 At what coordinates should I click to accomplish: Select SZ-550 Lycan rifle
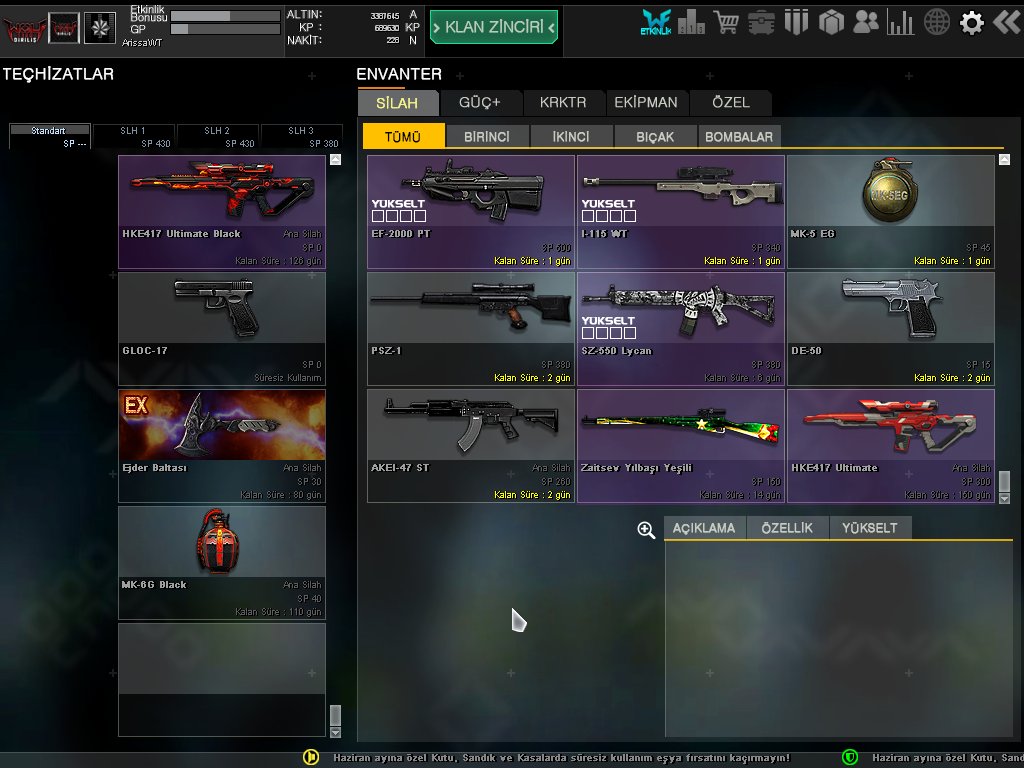click(x=681, y=328)
